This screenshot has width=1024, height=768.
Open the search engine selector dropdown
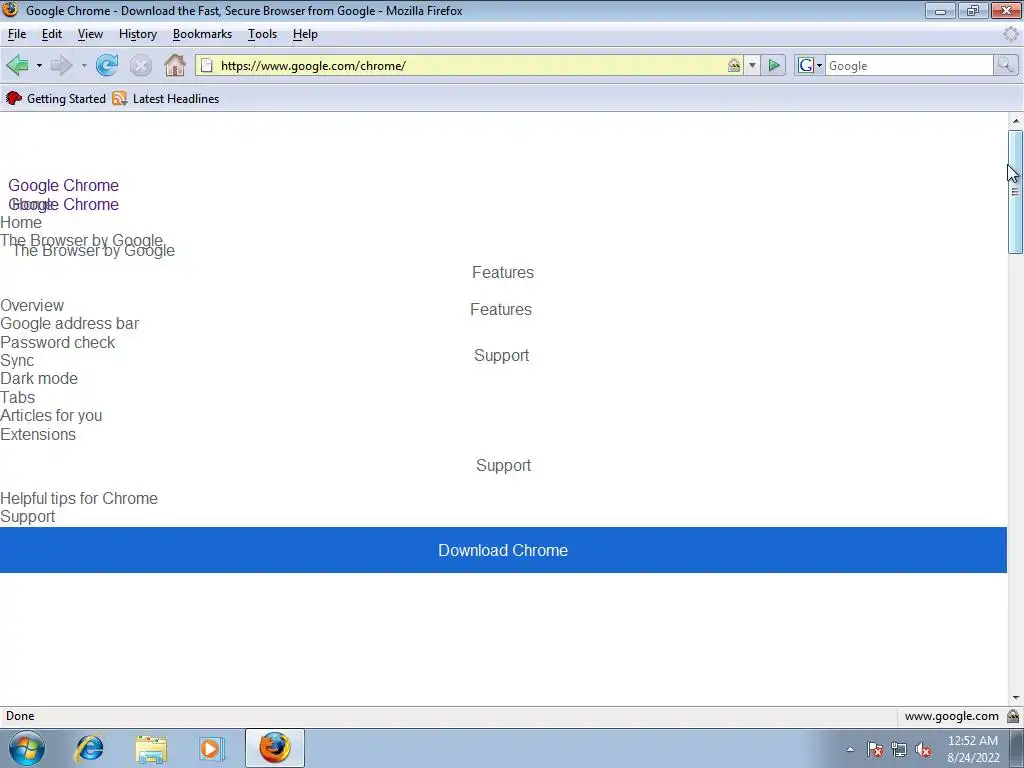(x=809, y=65)
